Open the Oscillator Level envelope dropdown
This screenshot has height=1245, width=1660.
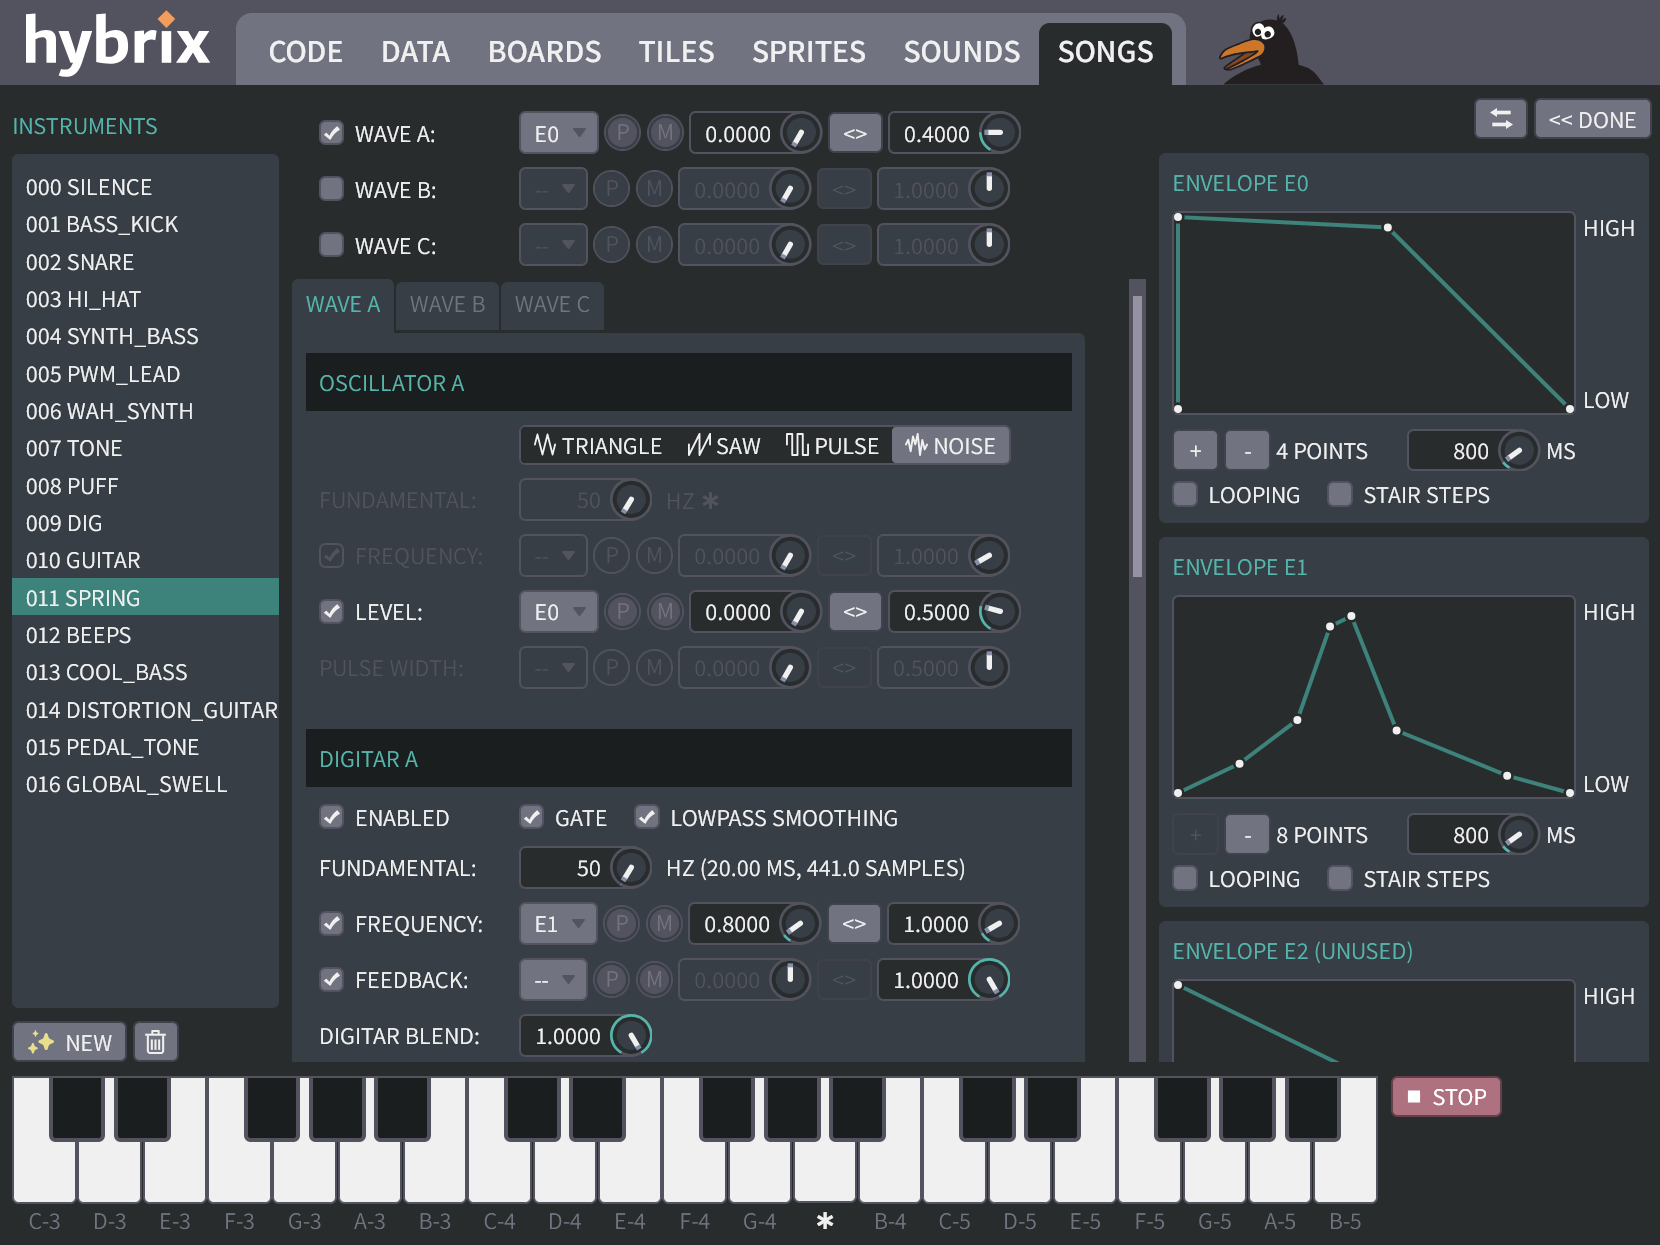pyautogui.click(x=558, y=612)
